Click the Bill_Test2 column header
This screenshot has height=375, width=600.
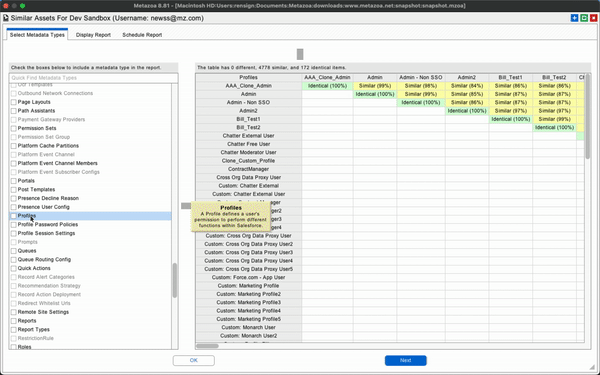click(x=554, y=77)
